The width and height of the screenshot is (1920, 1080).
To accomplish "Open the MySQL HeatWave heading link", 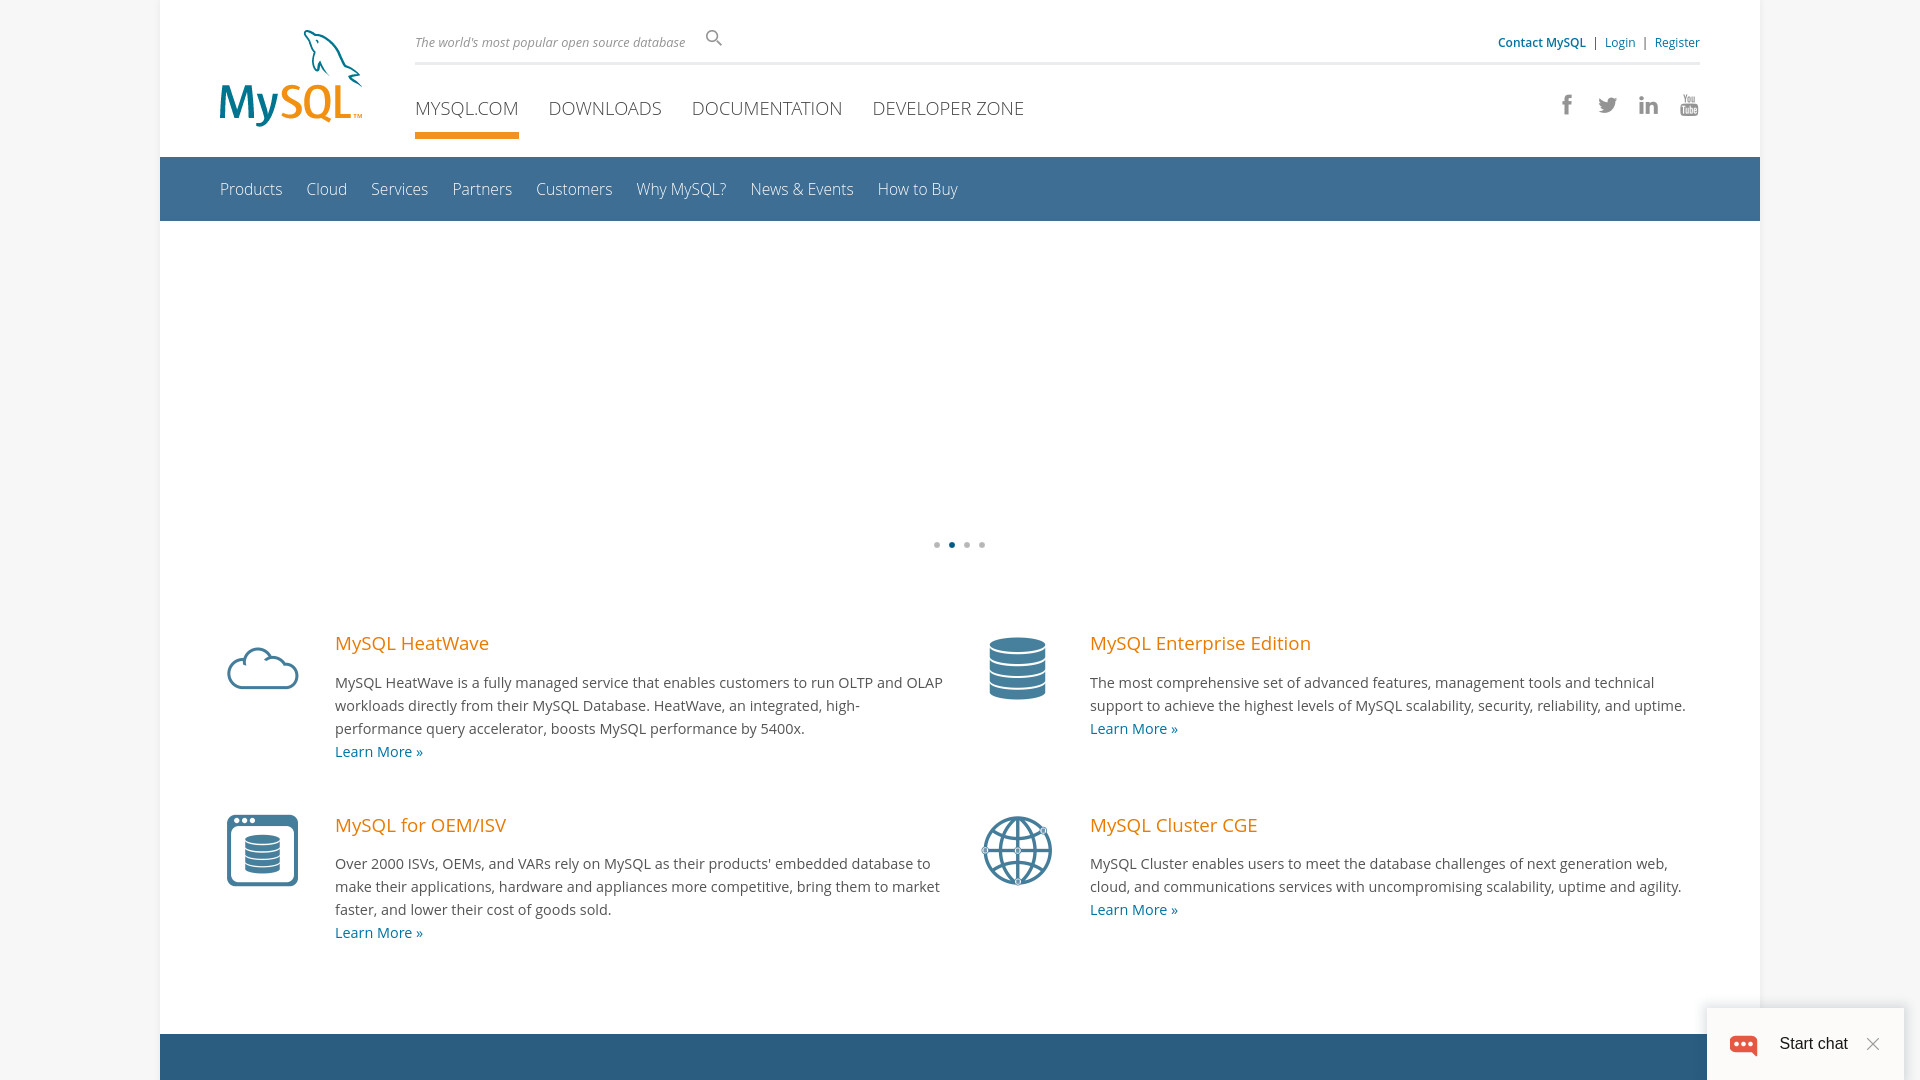I will coord(412,643).
